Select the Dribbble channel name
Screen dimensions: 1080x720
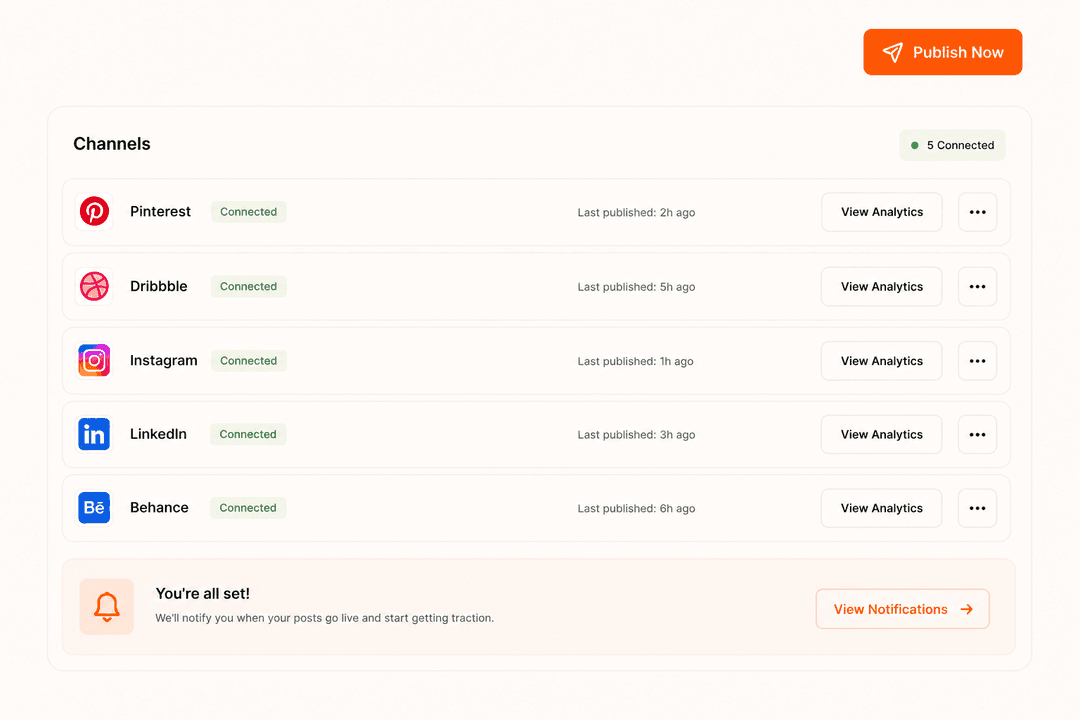pyautogui.click(x=158, y=286)
